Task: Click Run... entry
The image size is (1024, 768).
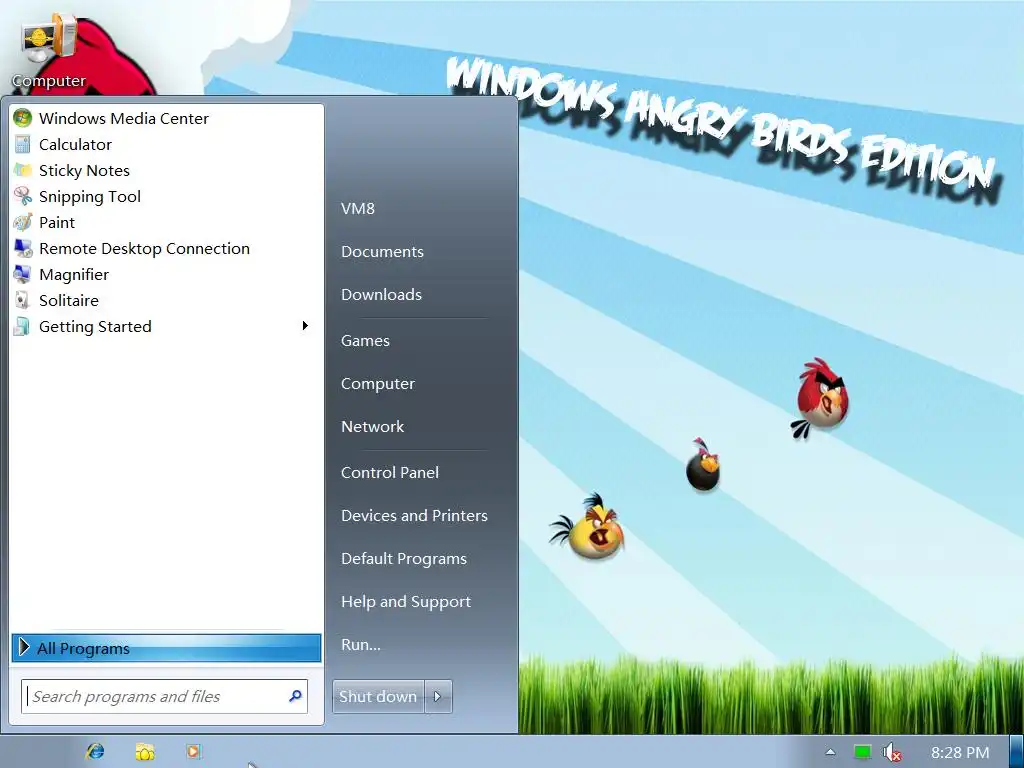Action: (360, 645)
